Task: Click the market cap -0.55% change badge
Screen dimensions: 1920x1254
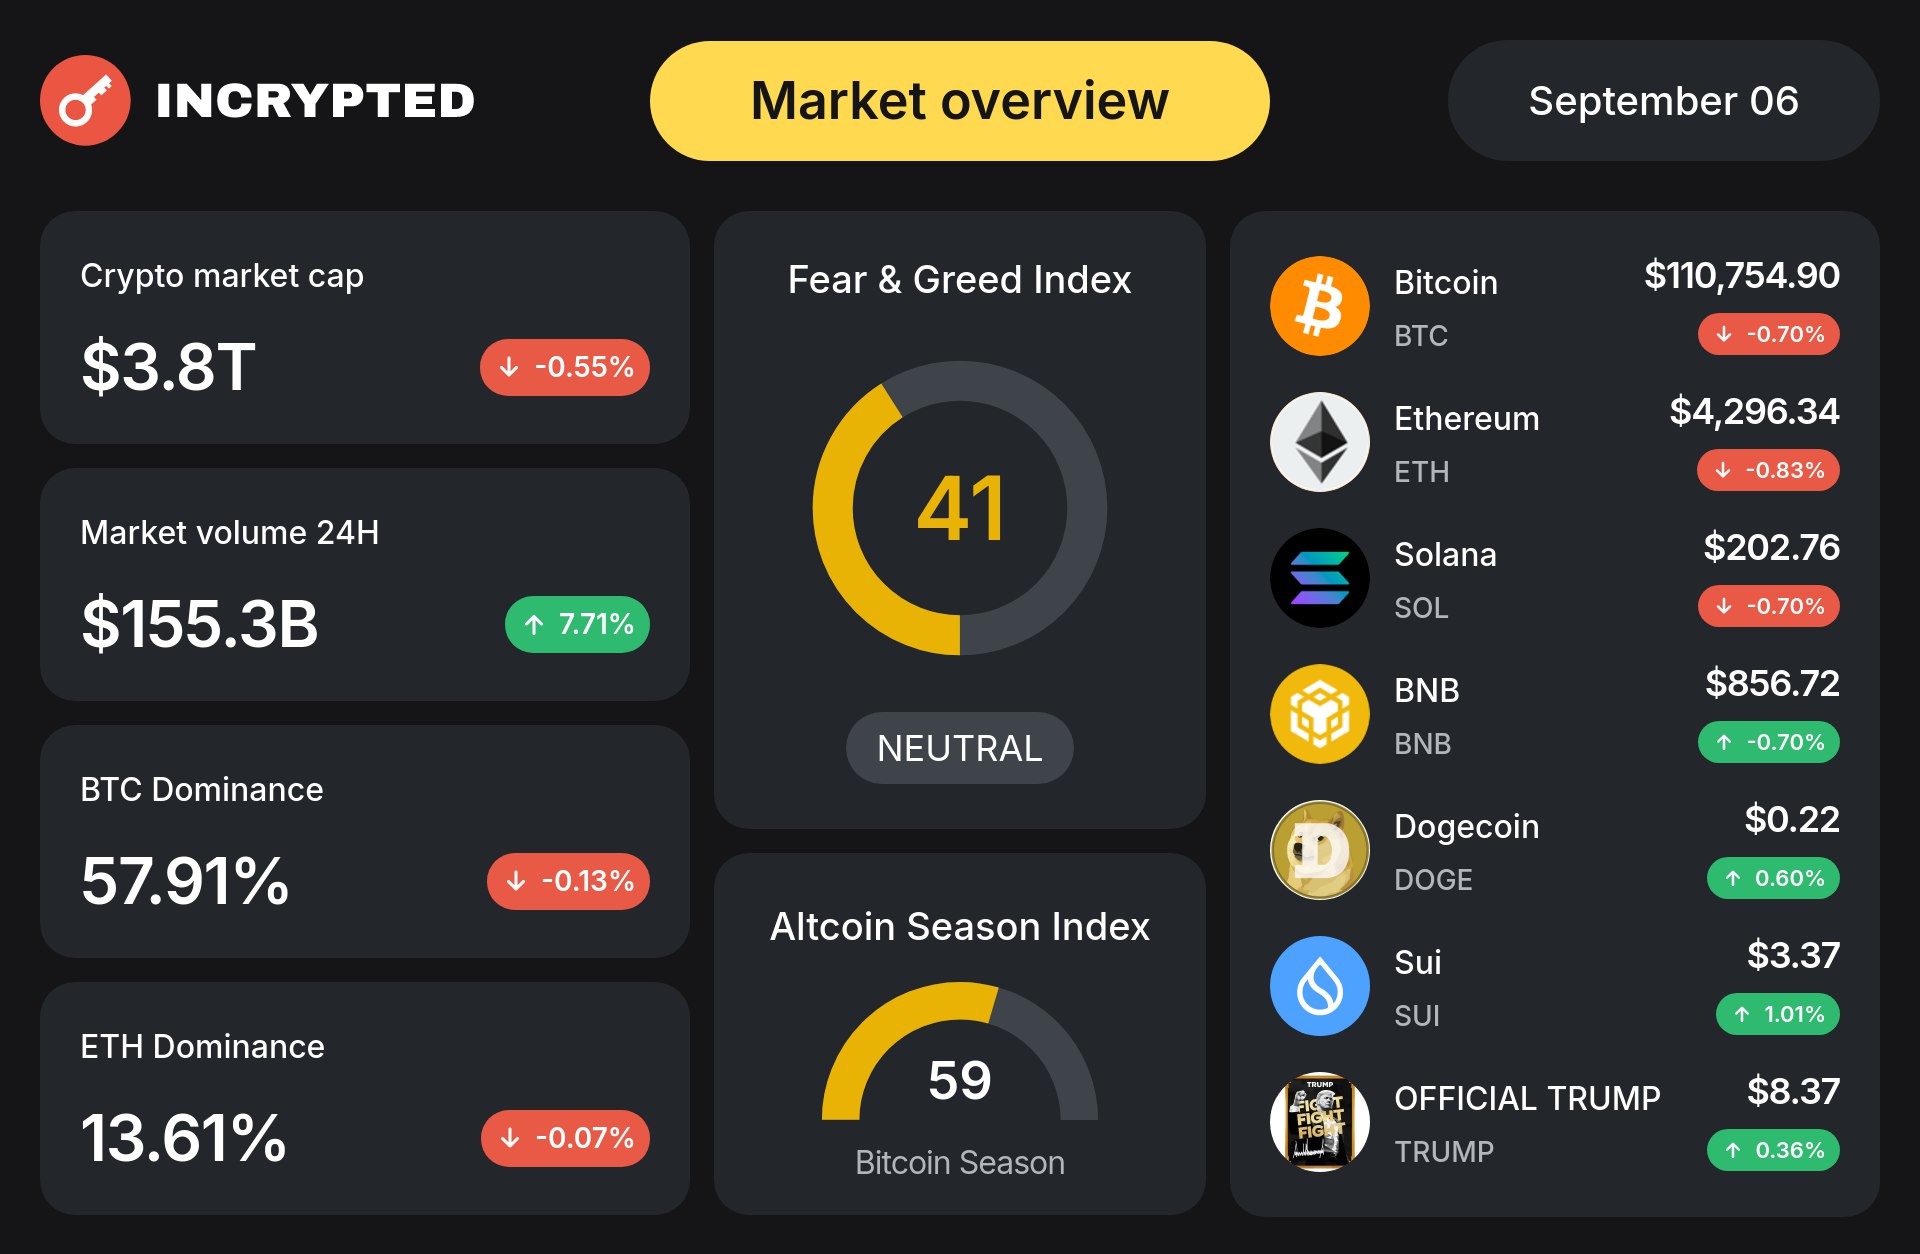Action: click(x=565, y=367)
